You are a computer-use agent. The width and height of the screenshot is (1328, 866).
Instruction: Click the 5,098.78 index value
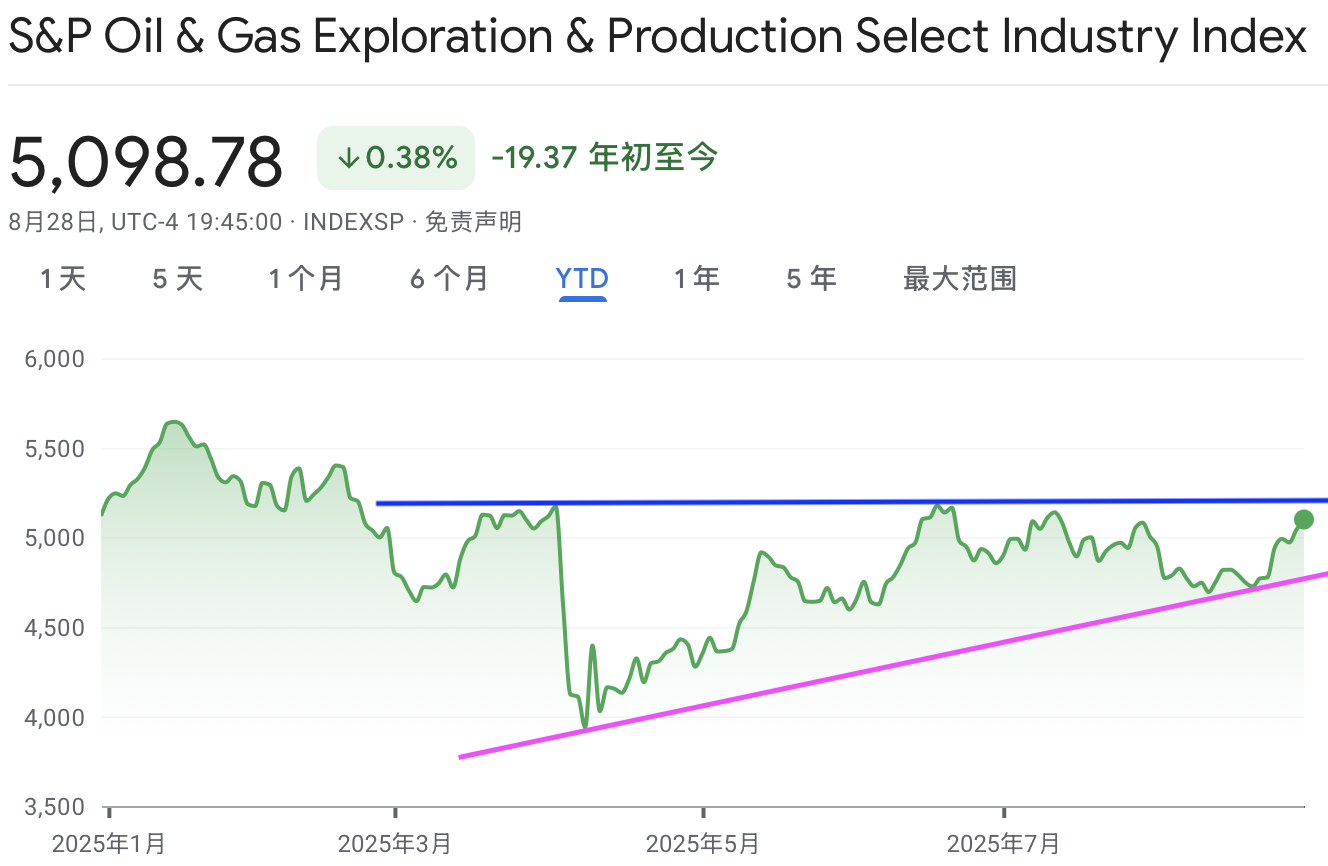146,162
